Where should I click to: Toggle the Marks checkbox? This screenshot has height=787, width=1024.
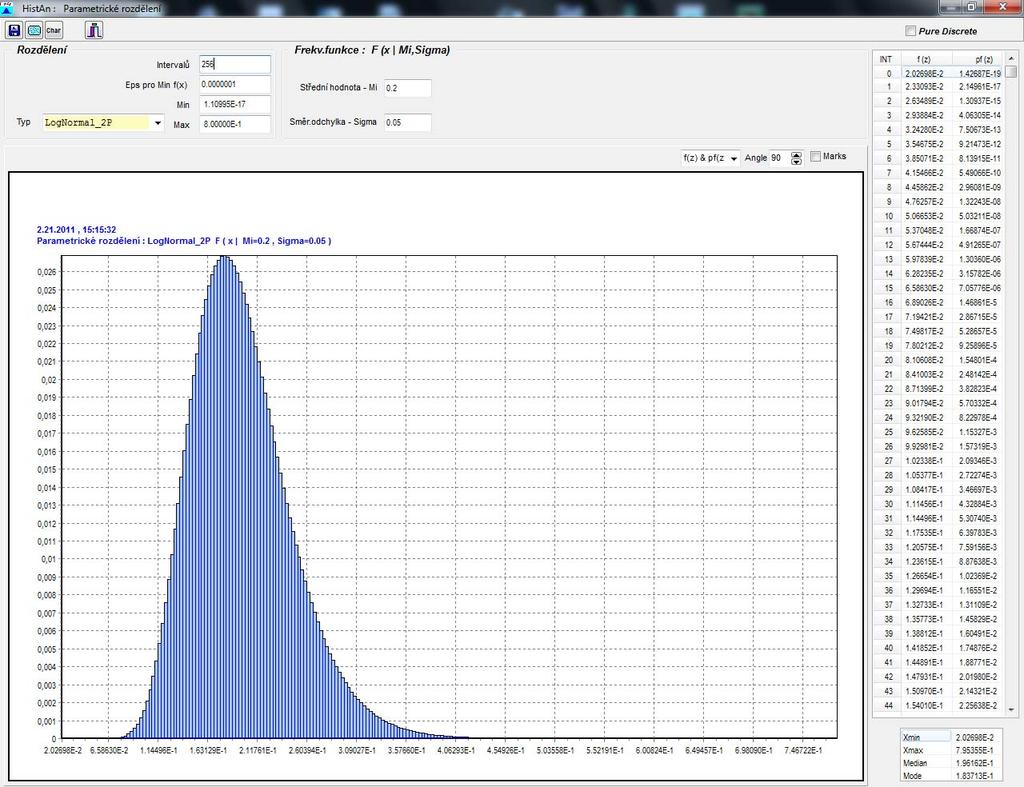[815, 156]
